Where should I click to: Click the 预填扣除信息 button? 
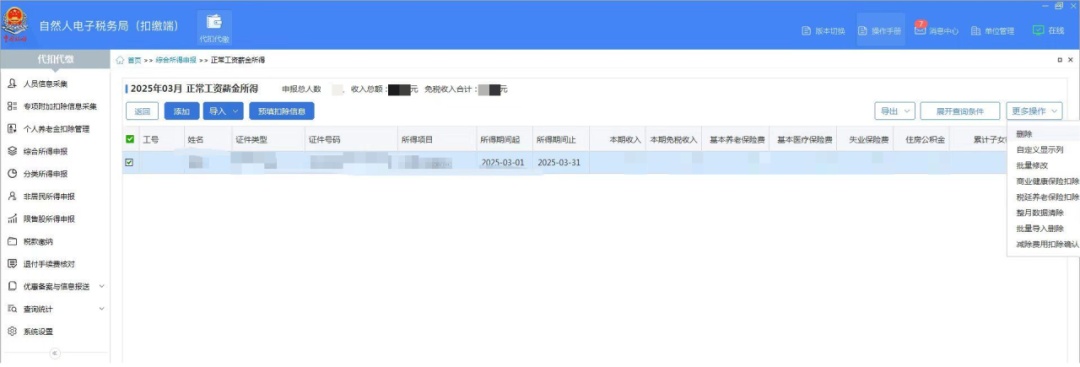(282, 111)
